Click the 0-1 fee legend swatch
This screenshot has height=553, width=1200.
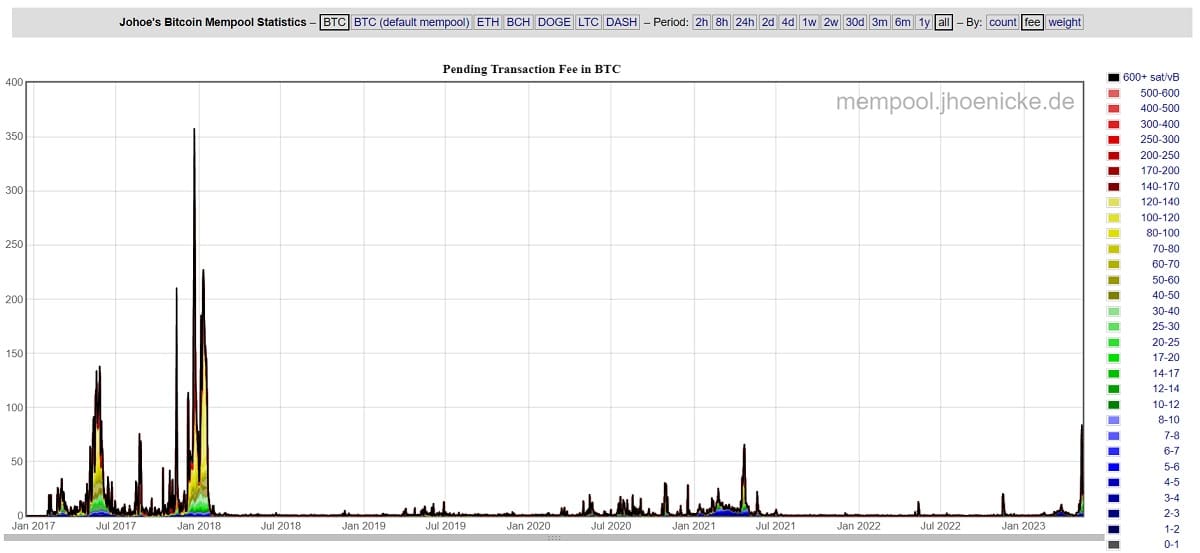coord(1113,545)
